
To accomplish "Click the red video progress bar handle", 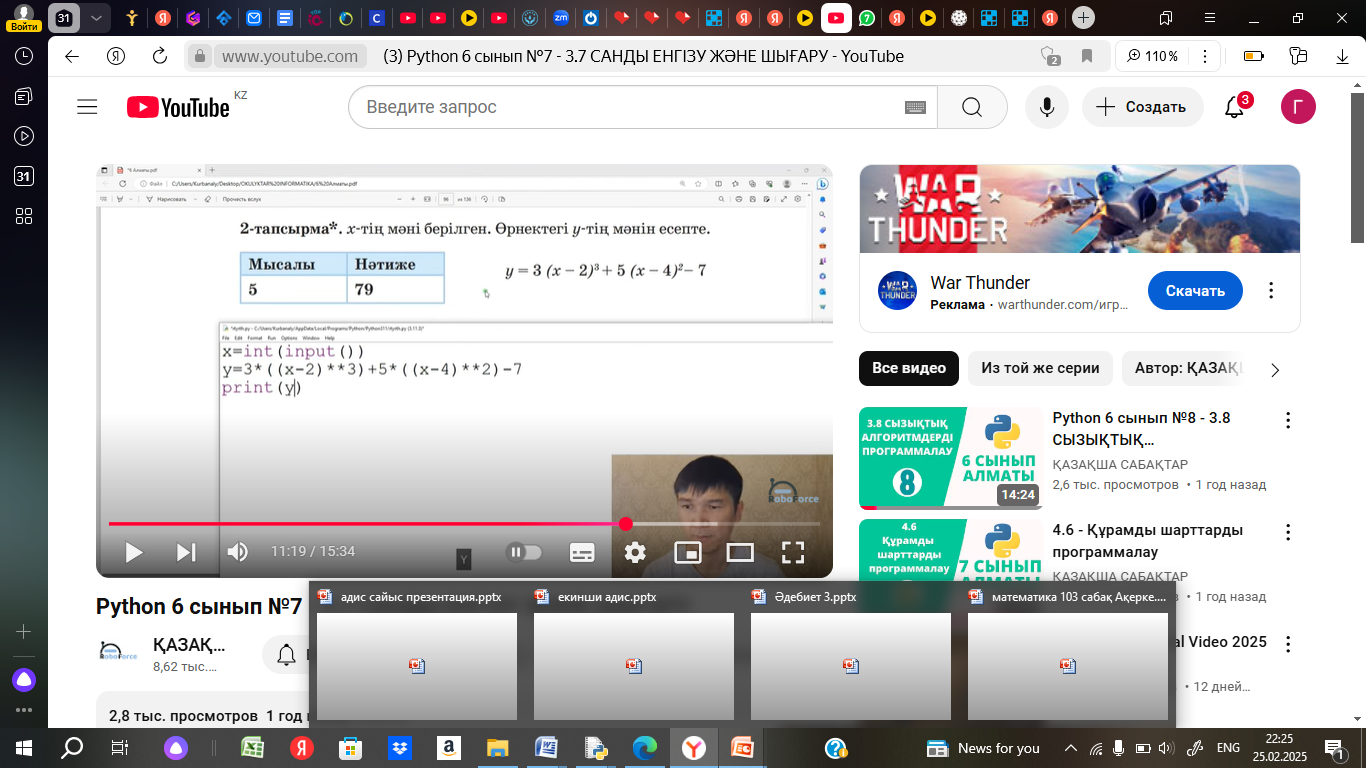I will pos(626,524).
